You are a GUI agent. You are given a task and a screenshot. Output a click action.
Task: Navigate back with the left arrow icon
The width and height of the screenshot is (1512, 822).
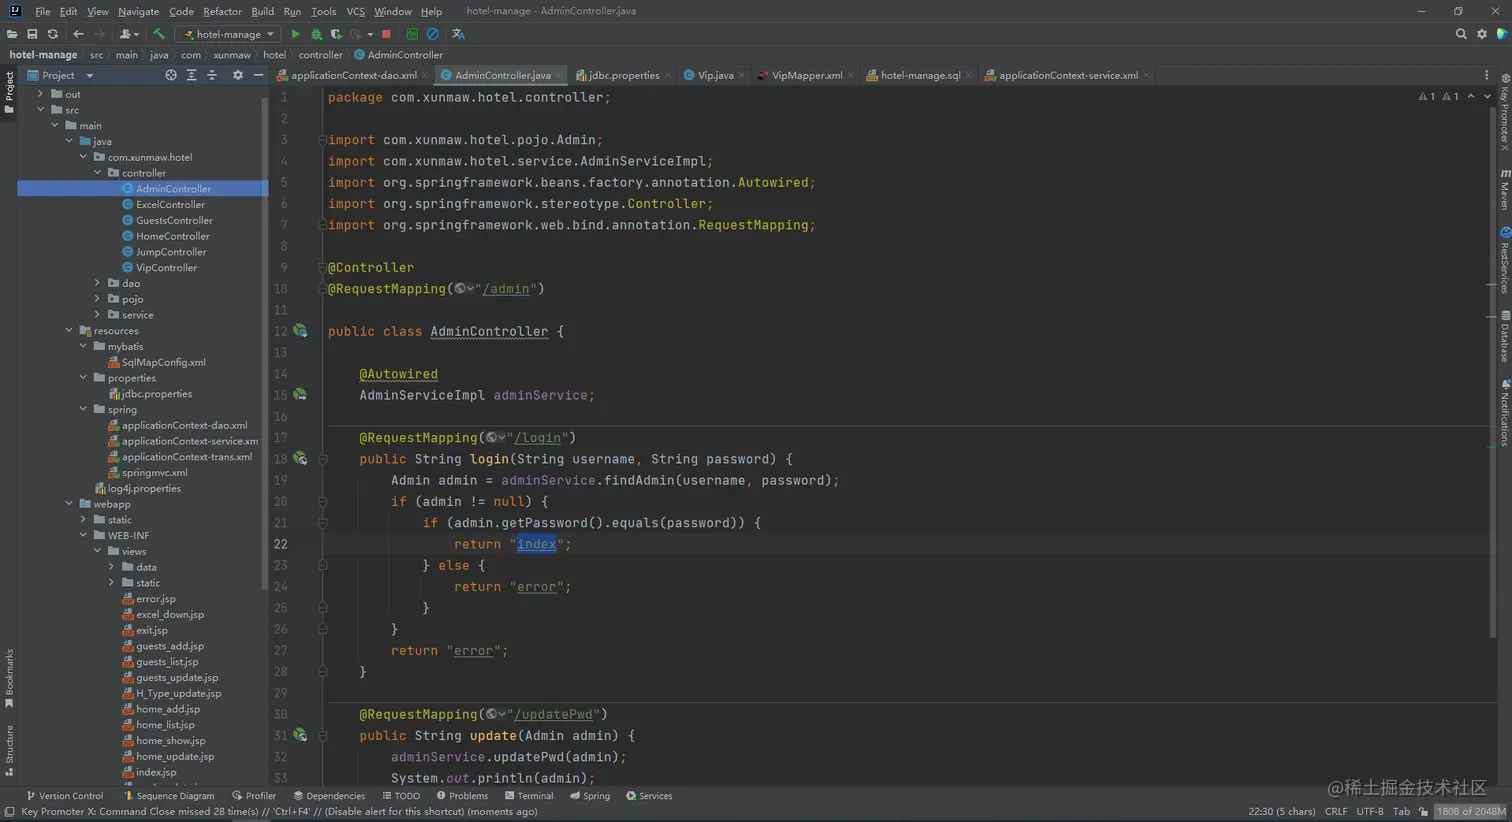pyautogui.click(x=78, y=34)
